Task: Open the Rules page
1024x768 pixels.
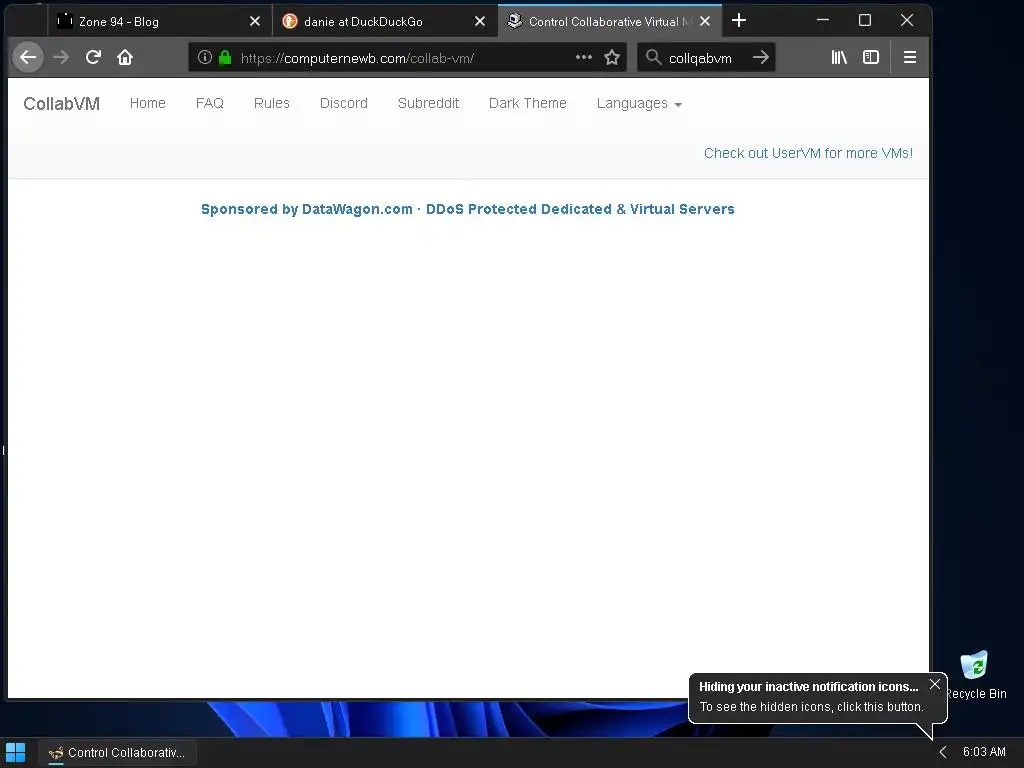Action: coord(272,103)
